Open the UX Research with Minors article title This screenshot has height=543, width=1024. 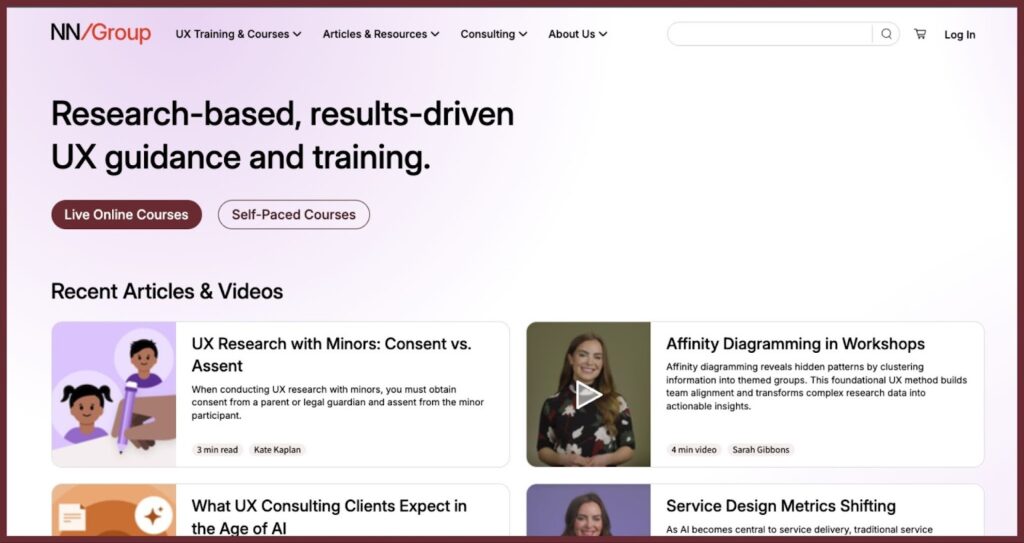click(331, 354)
